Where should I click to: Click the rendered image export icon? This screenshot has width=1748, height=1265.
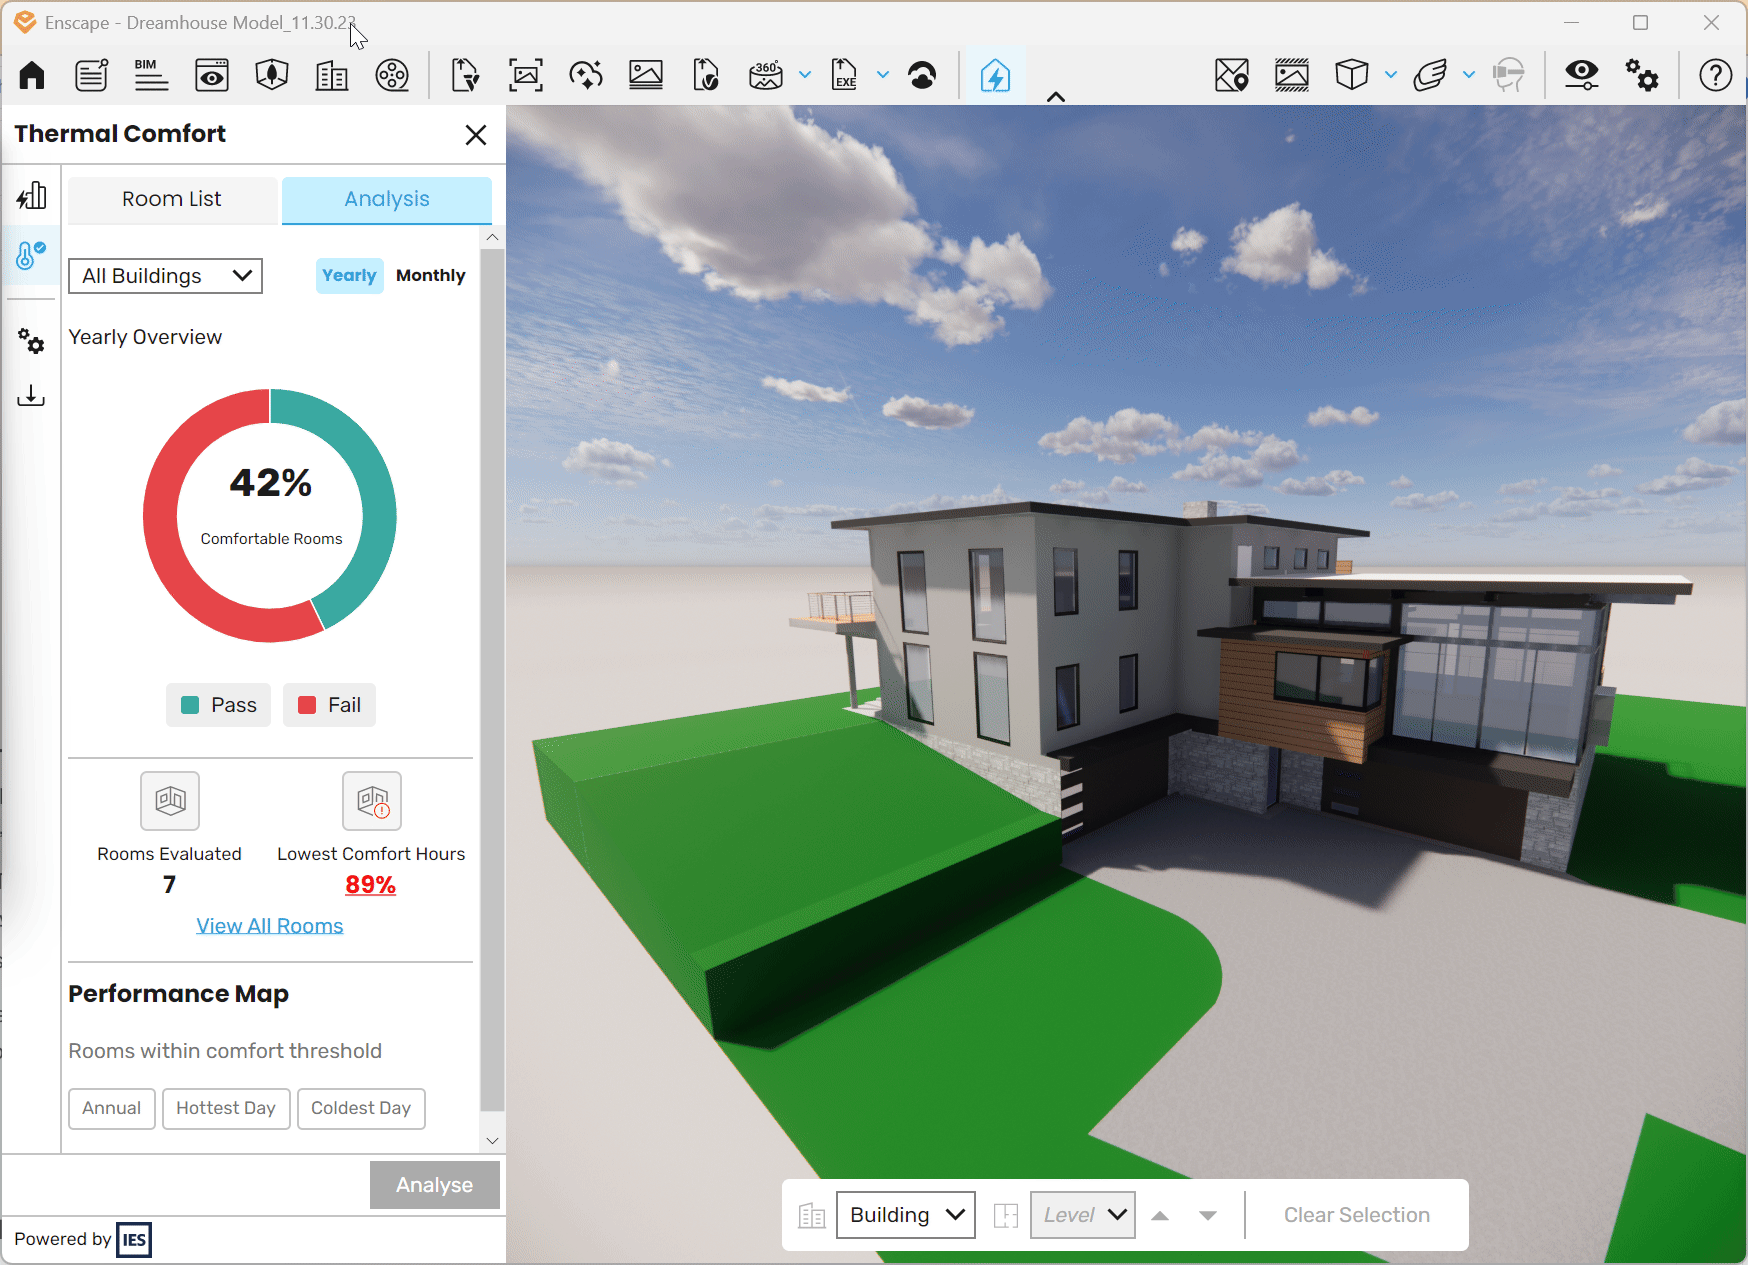pos(646,75)
